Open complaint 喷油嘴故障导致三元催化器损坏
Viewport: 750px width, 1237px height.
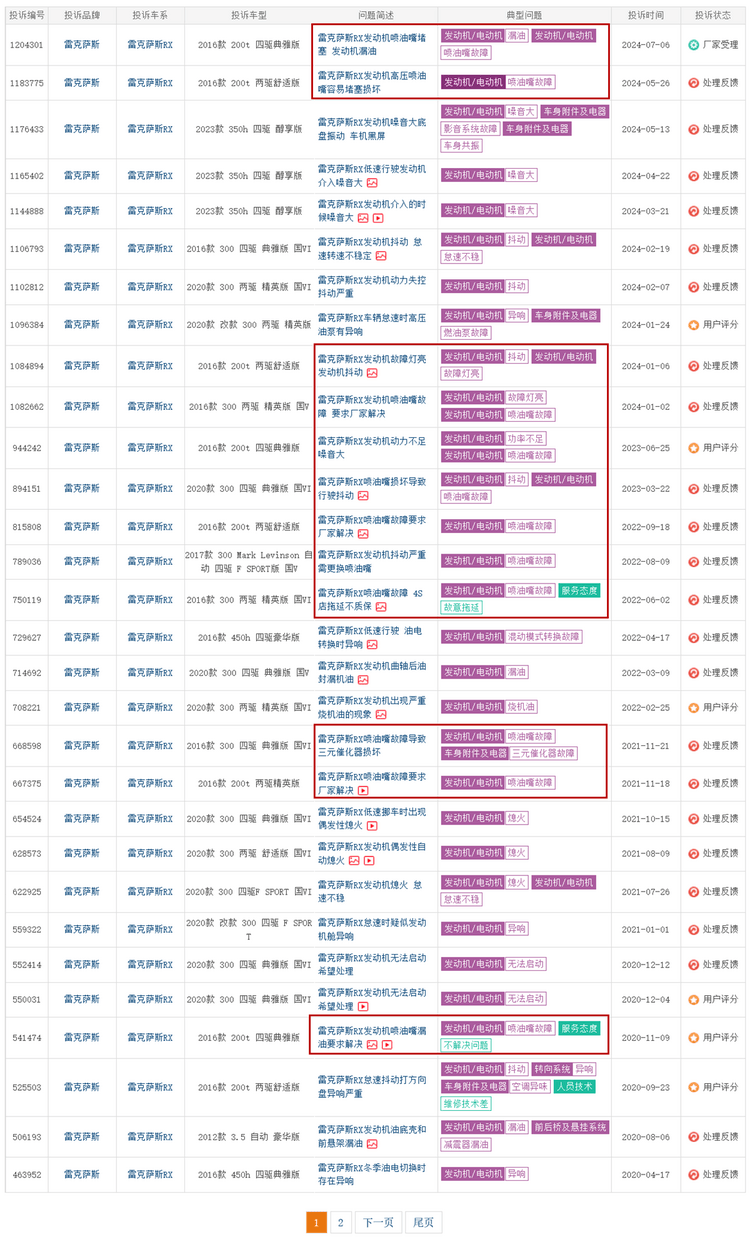[371, 745]
